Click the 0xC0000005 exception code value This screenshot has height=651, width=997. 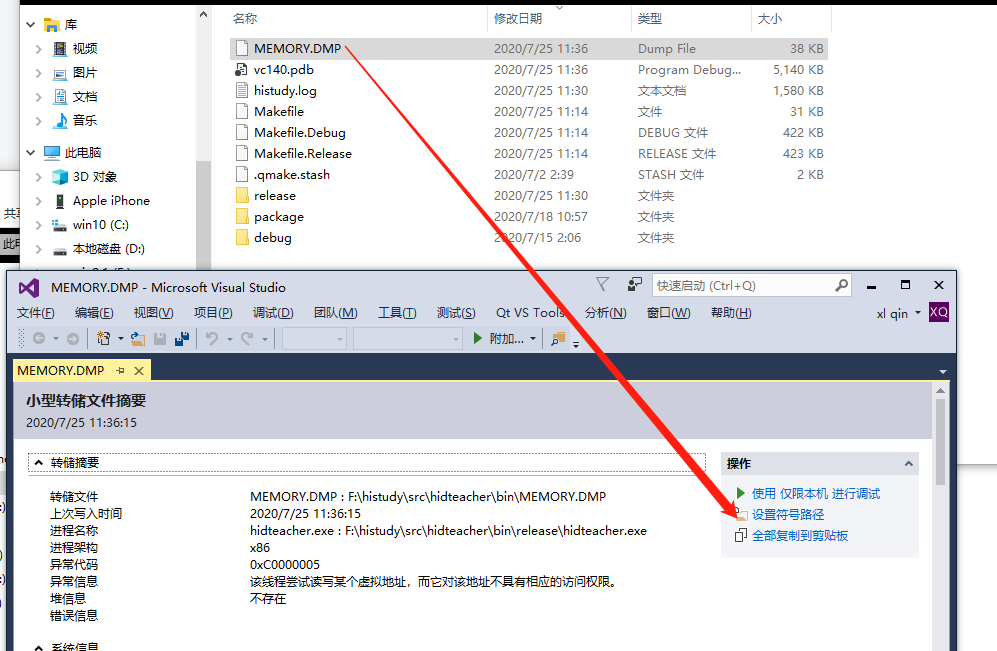pos(285,565)
